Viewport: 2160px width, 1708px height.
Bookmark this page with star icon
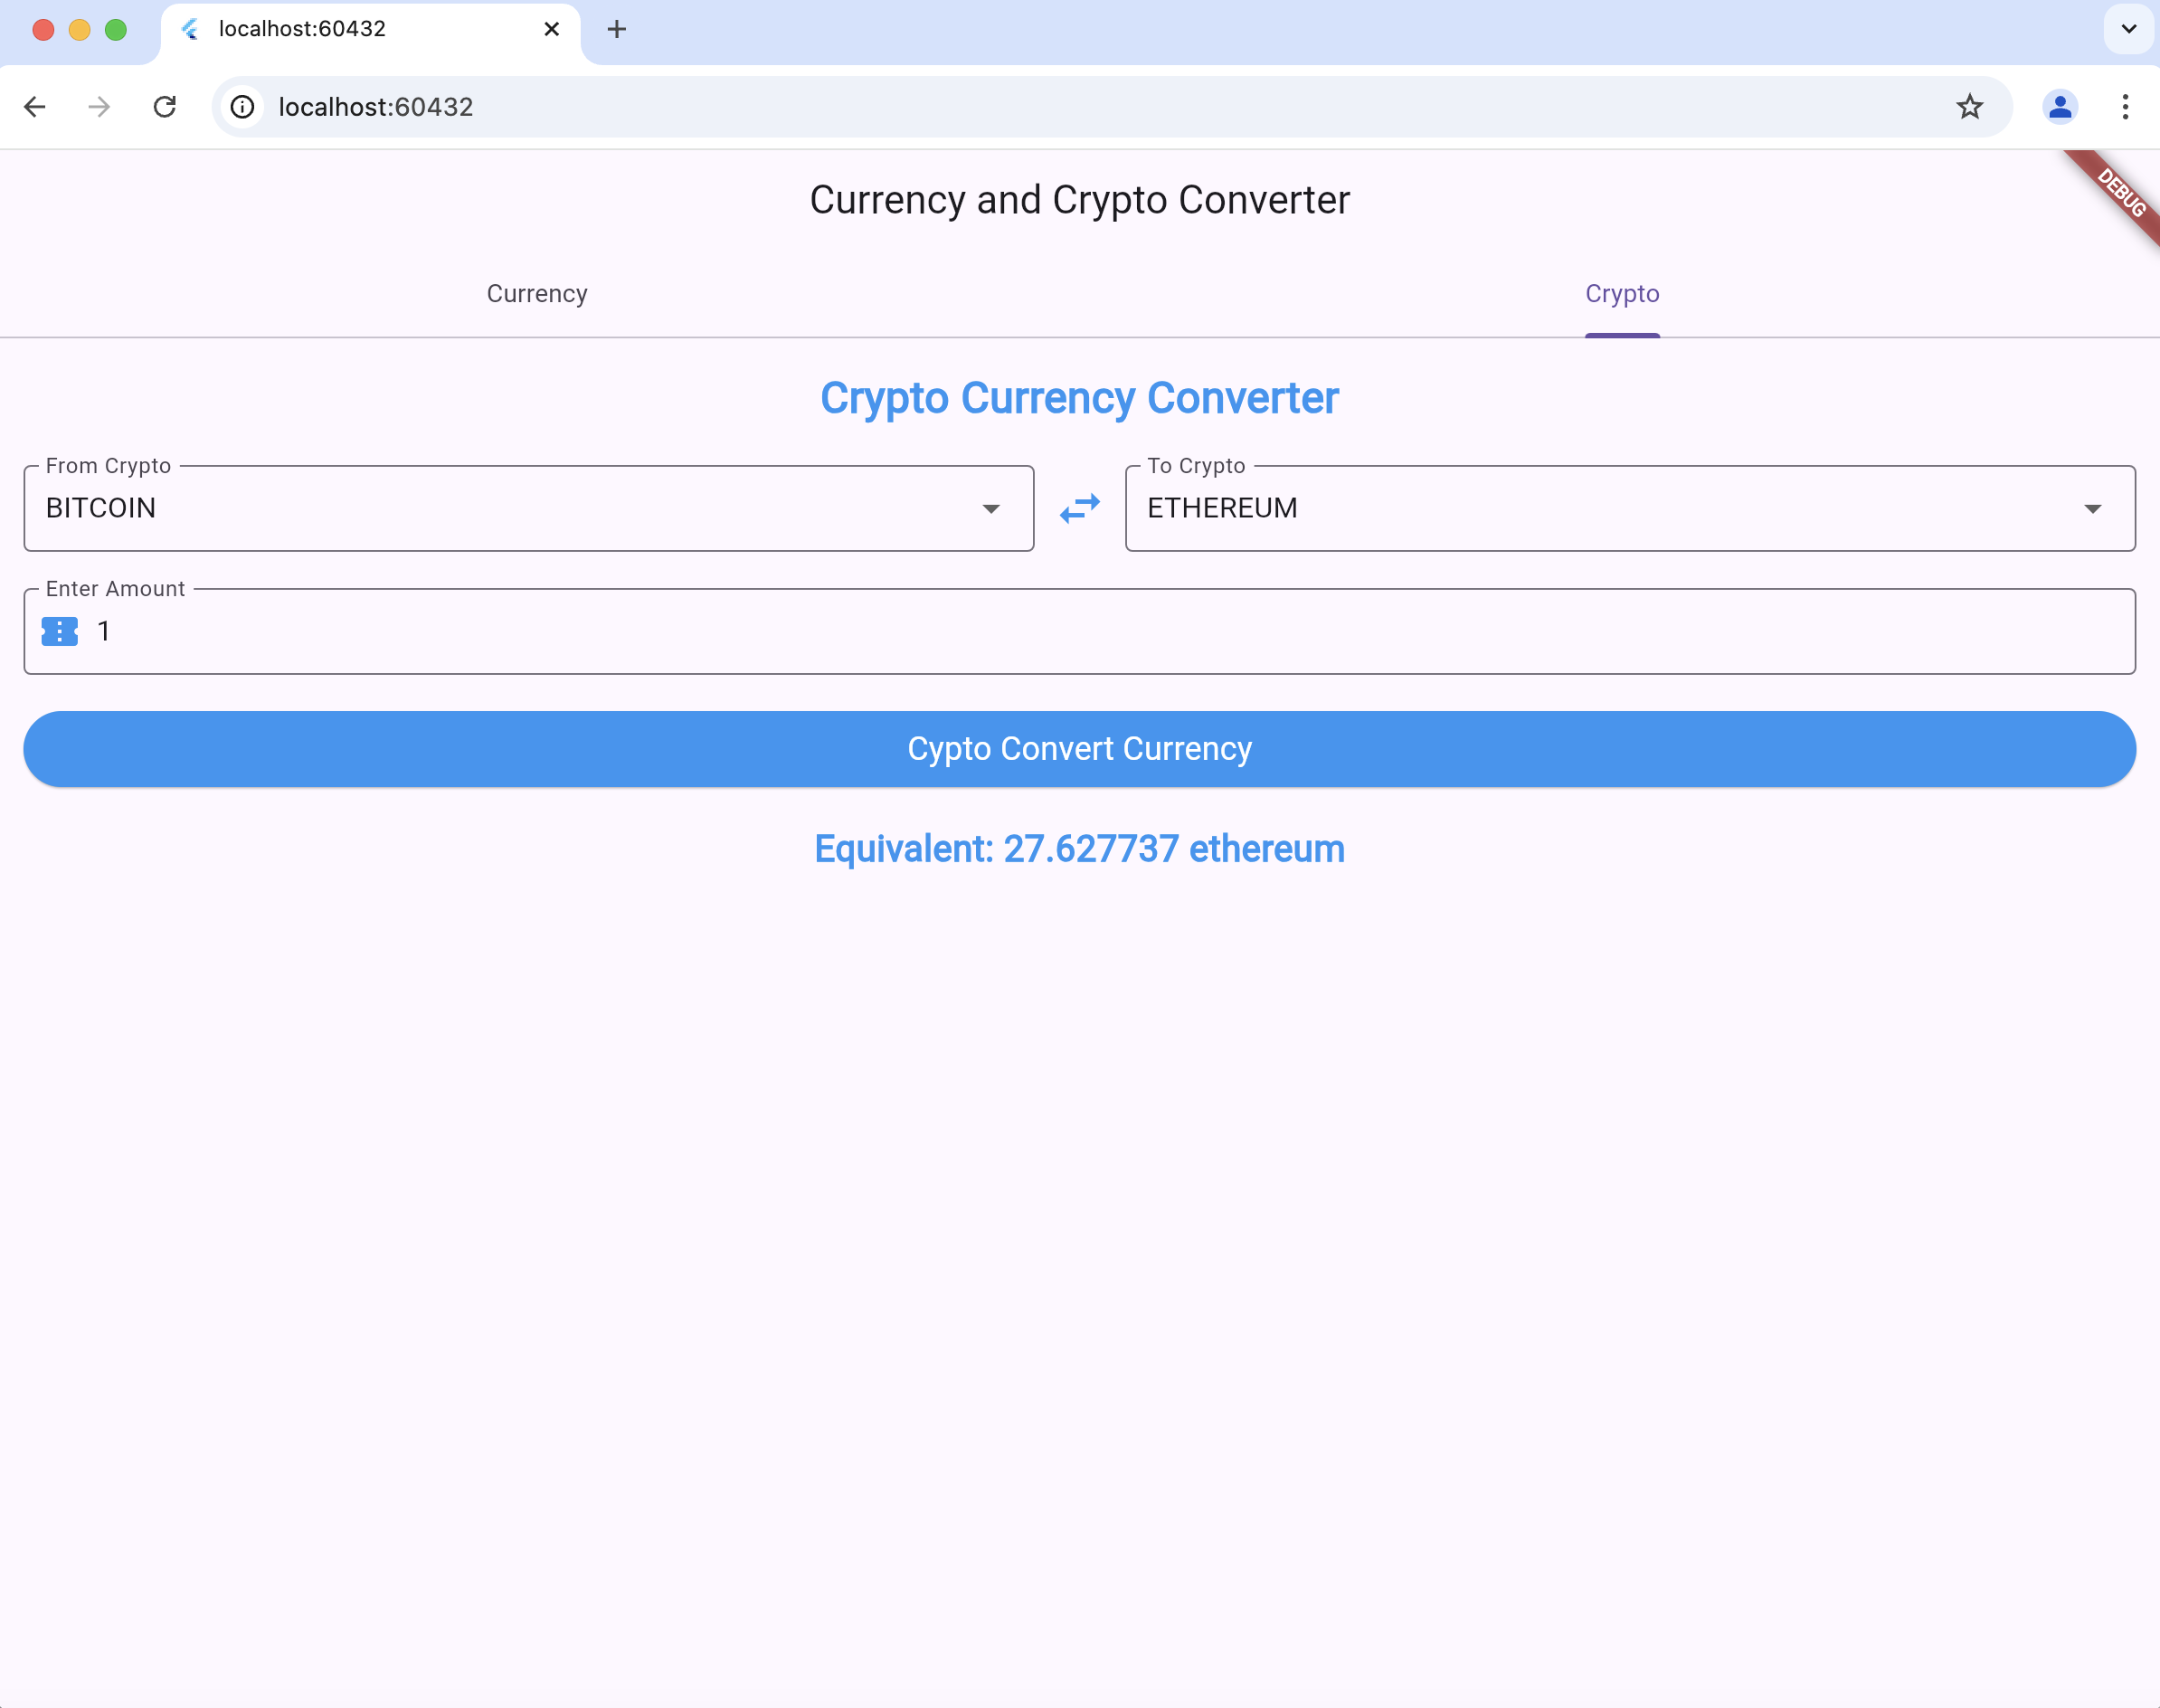pyautogui.click(x=1969, y=107)
